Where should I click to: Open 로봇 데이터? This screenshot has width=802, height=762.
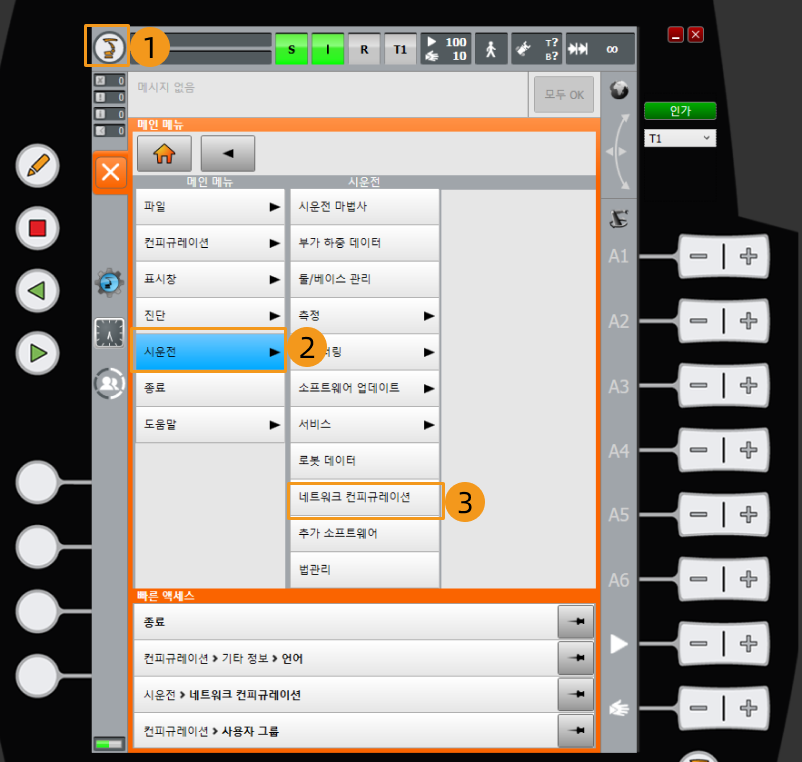(x=365, y=461)
